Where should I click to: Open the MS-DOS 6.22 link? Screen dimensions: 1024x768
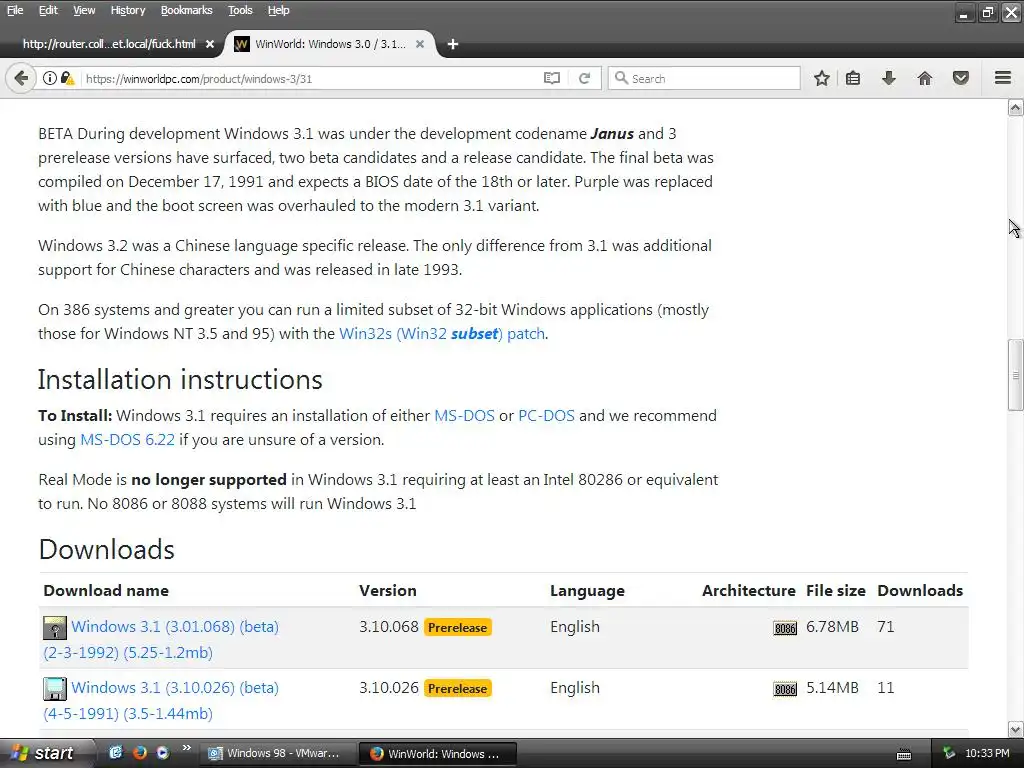click(x=127, y=440)
